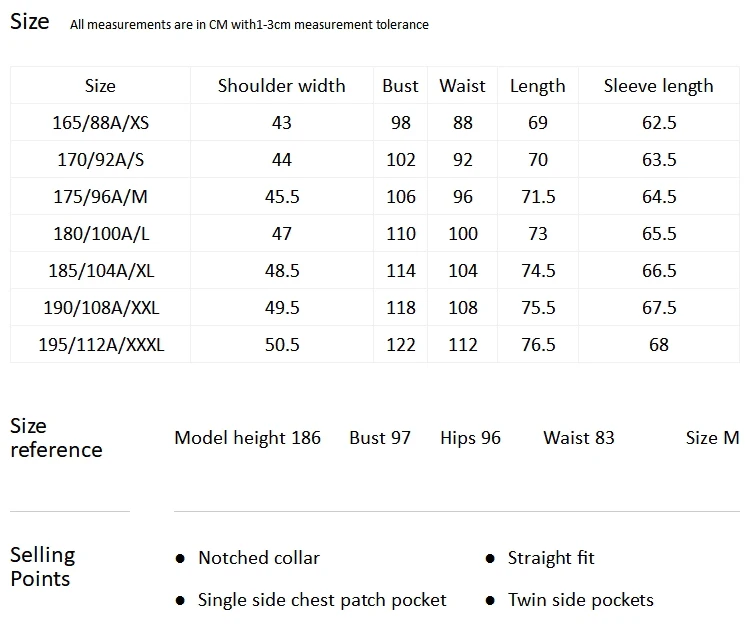Select the Waist column header

pos(462,86)
